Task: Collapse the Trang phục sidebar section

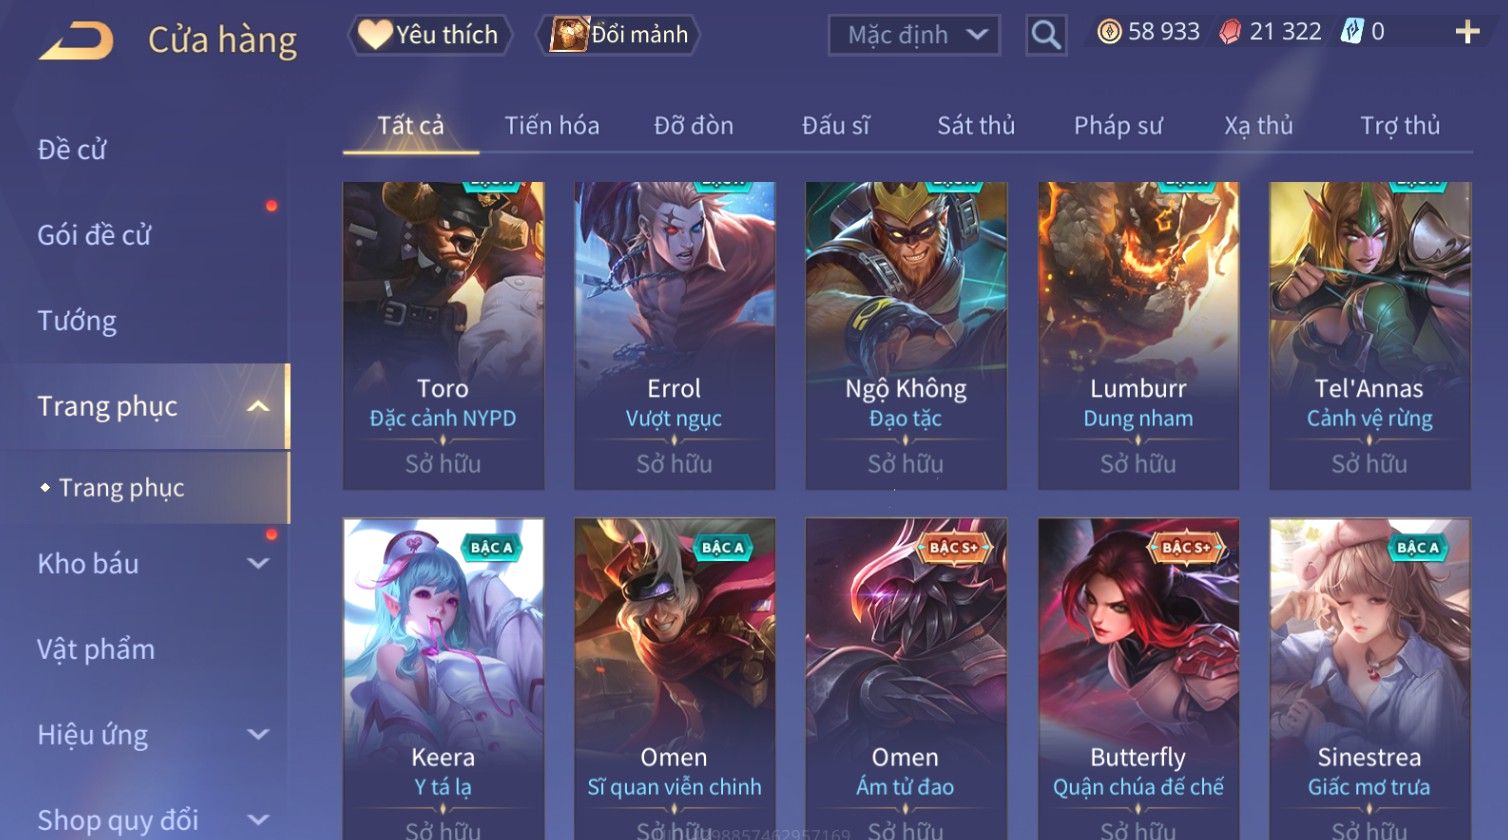Action: pyautogui.click(x=258, y=406)
